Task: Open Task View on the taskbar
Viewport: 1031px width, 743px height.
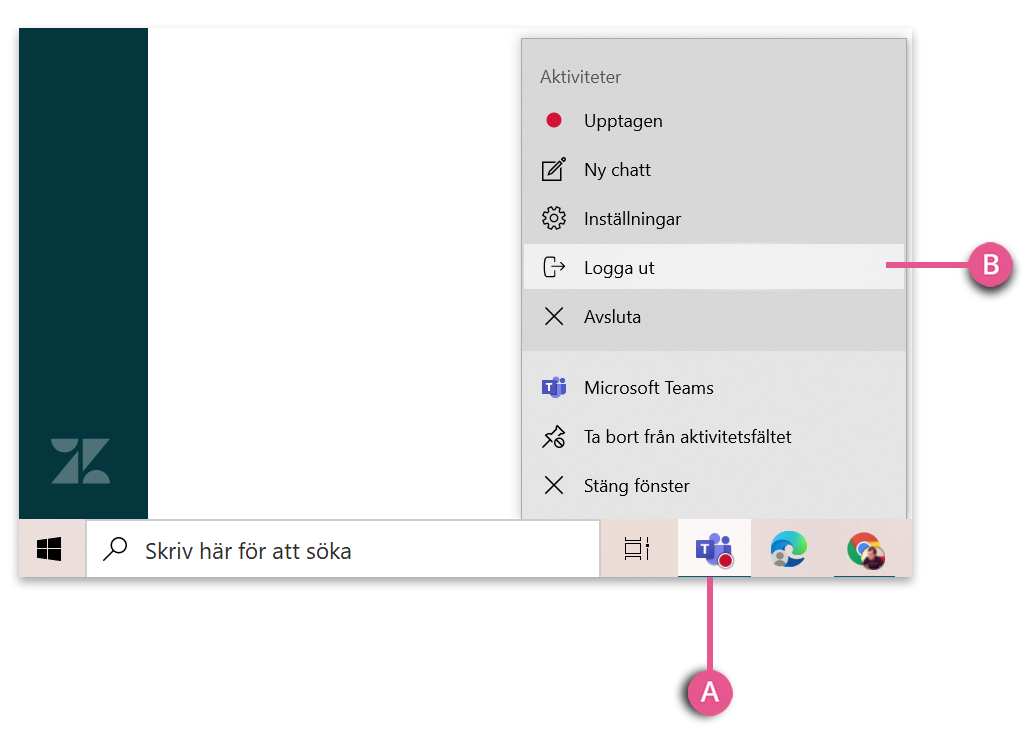Action: click(x=636, y=548)
